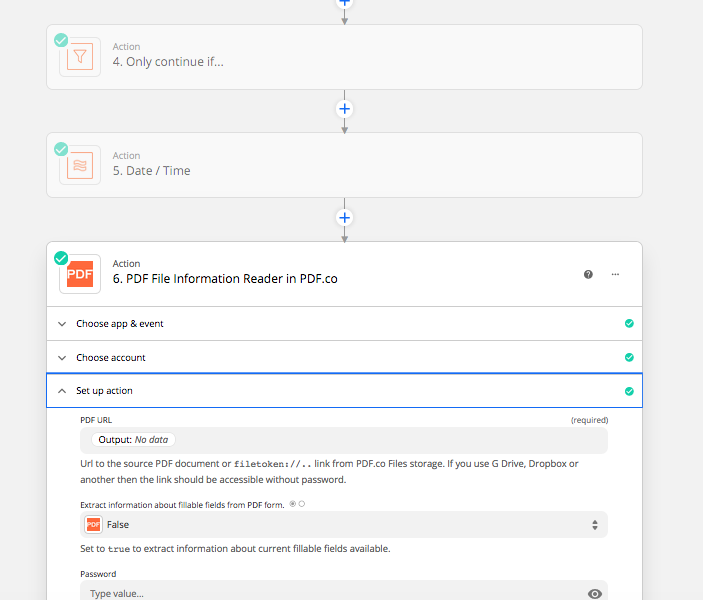
Task: Add a step between steps 4 and 5
Action: 344,109
